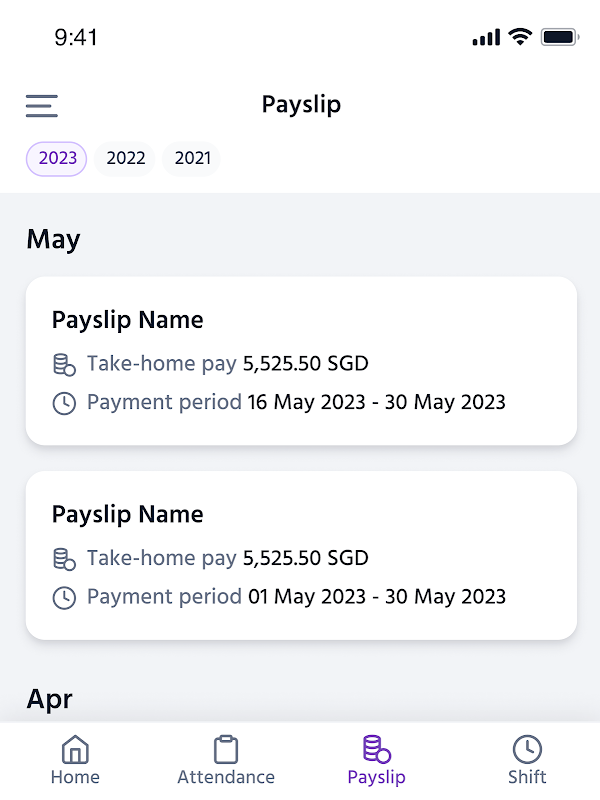The image size is (600, 800).
Task: Open the 01 May 2023 payslip card
Action: coord(301,555)
